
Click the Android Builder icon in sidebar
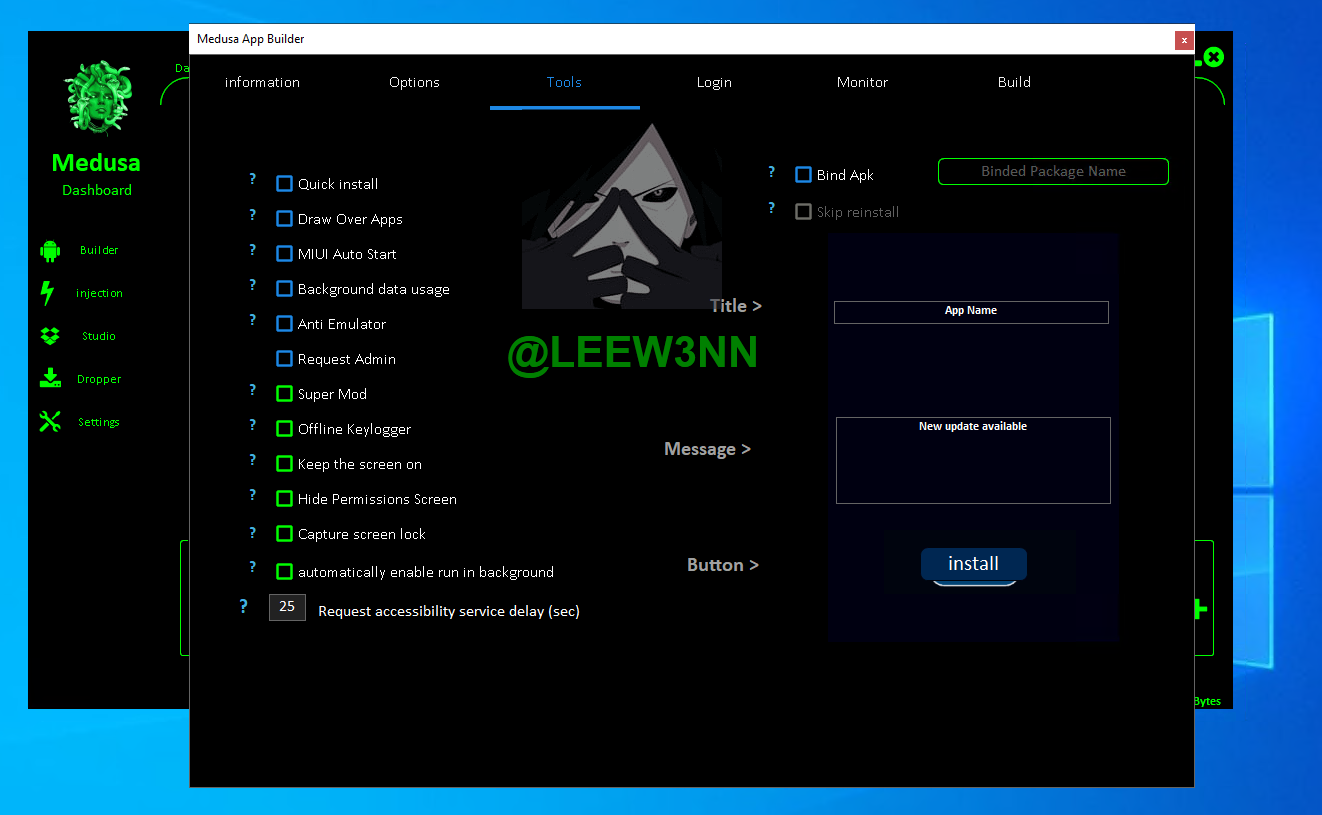coord(50,250)
